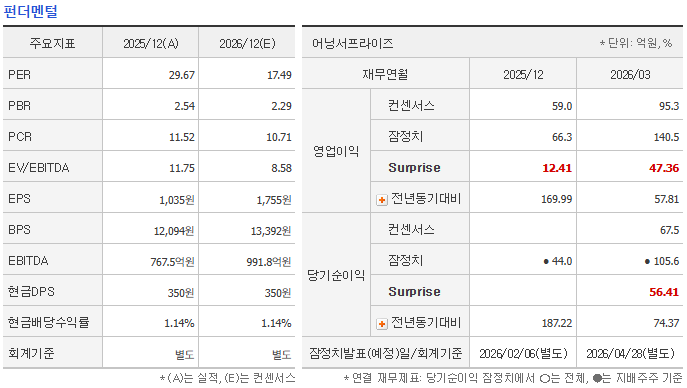Click EPS value 1,035원

177,200
